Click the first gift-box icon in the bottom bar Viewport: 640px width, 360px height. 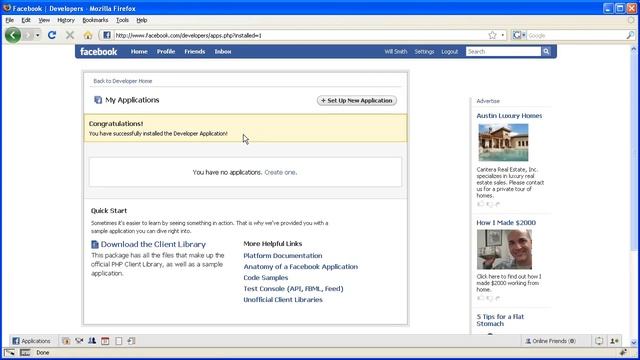point(66,341)
